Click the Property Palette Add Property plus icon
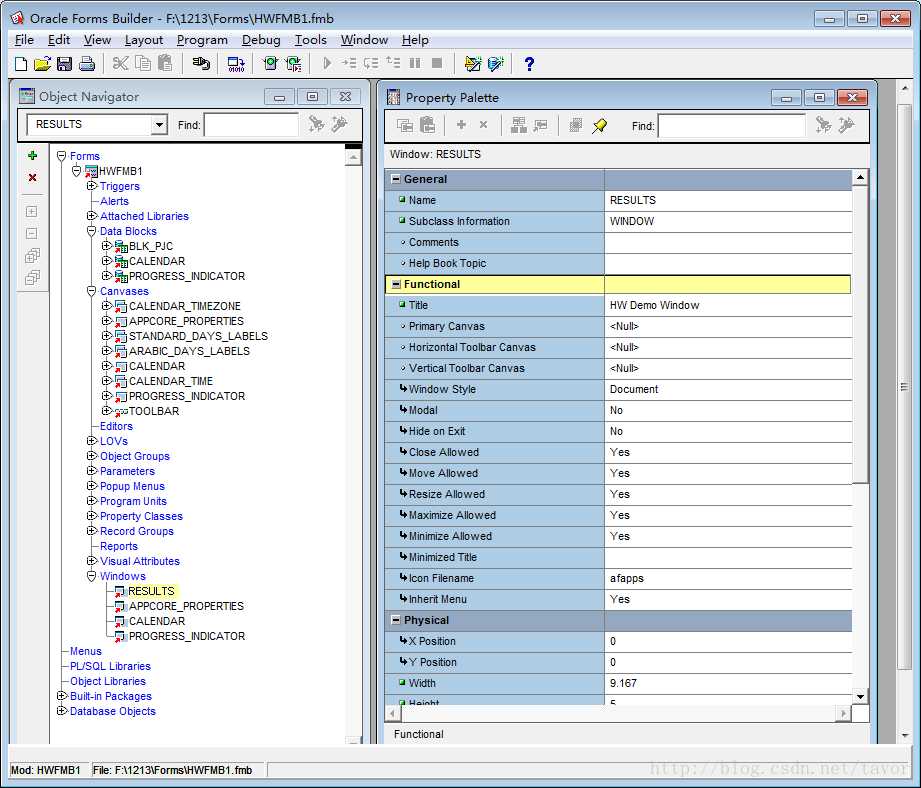The image size is (921, 788). [x=461, y=124]
